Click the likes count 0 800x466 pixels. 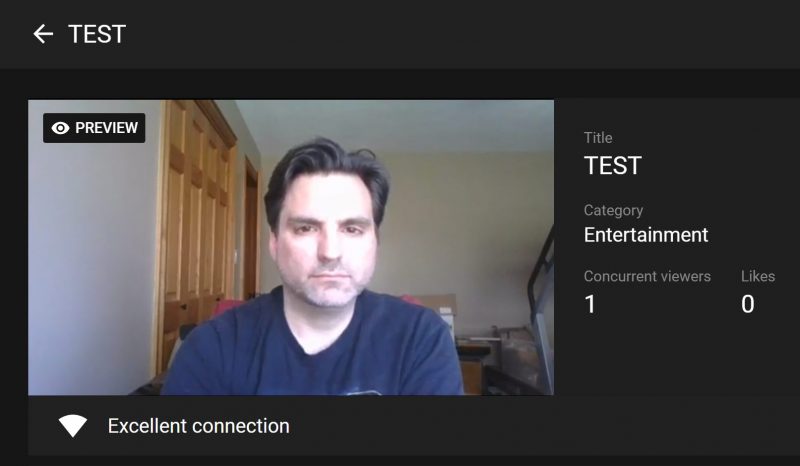747,304
